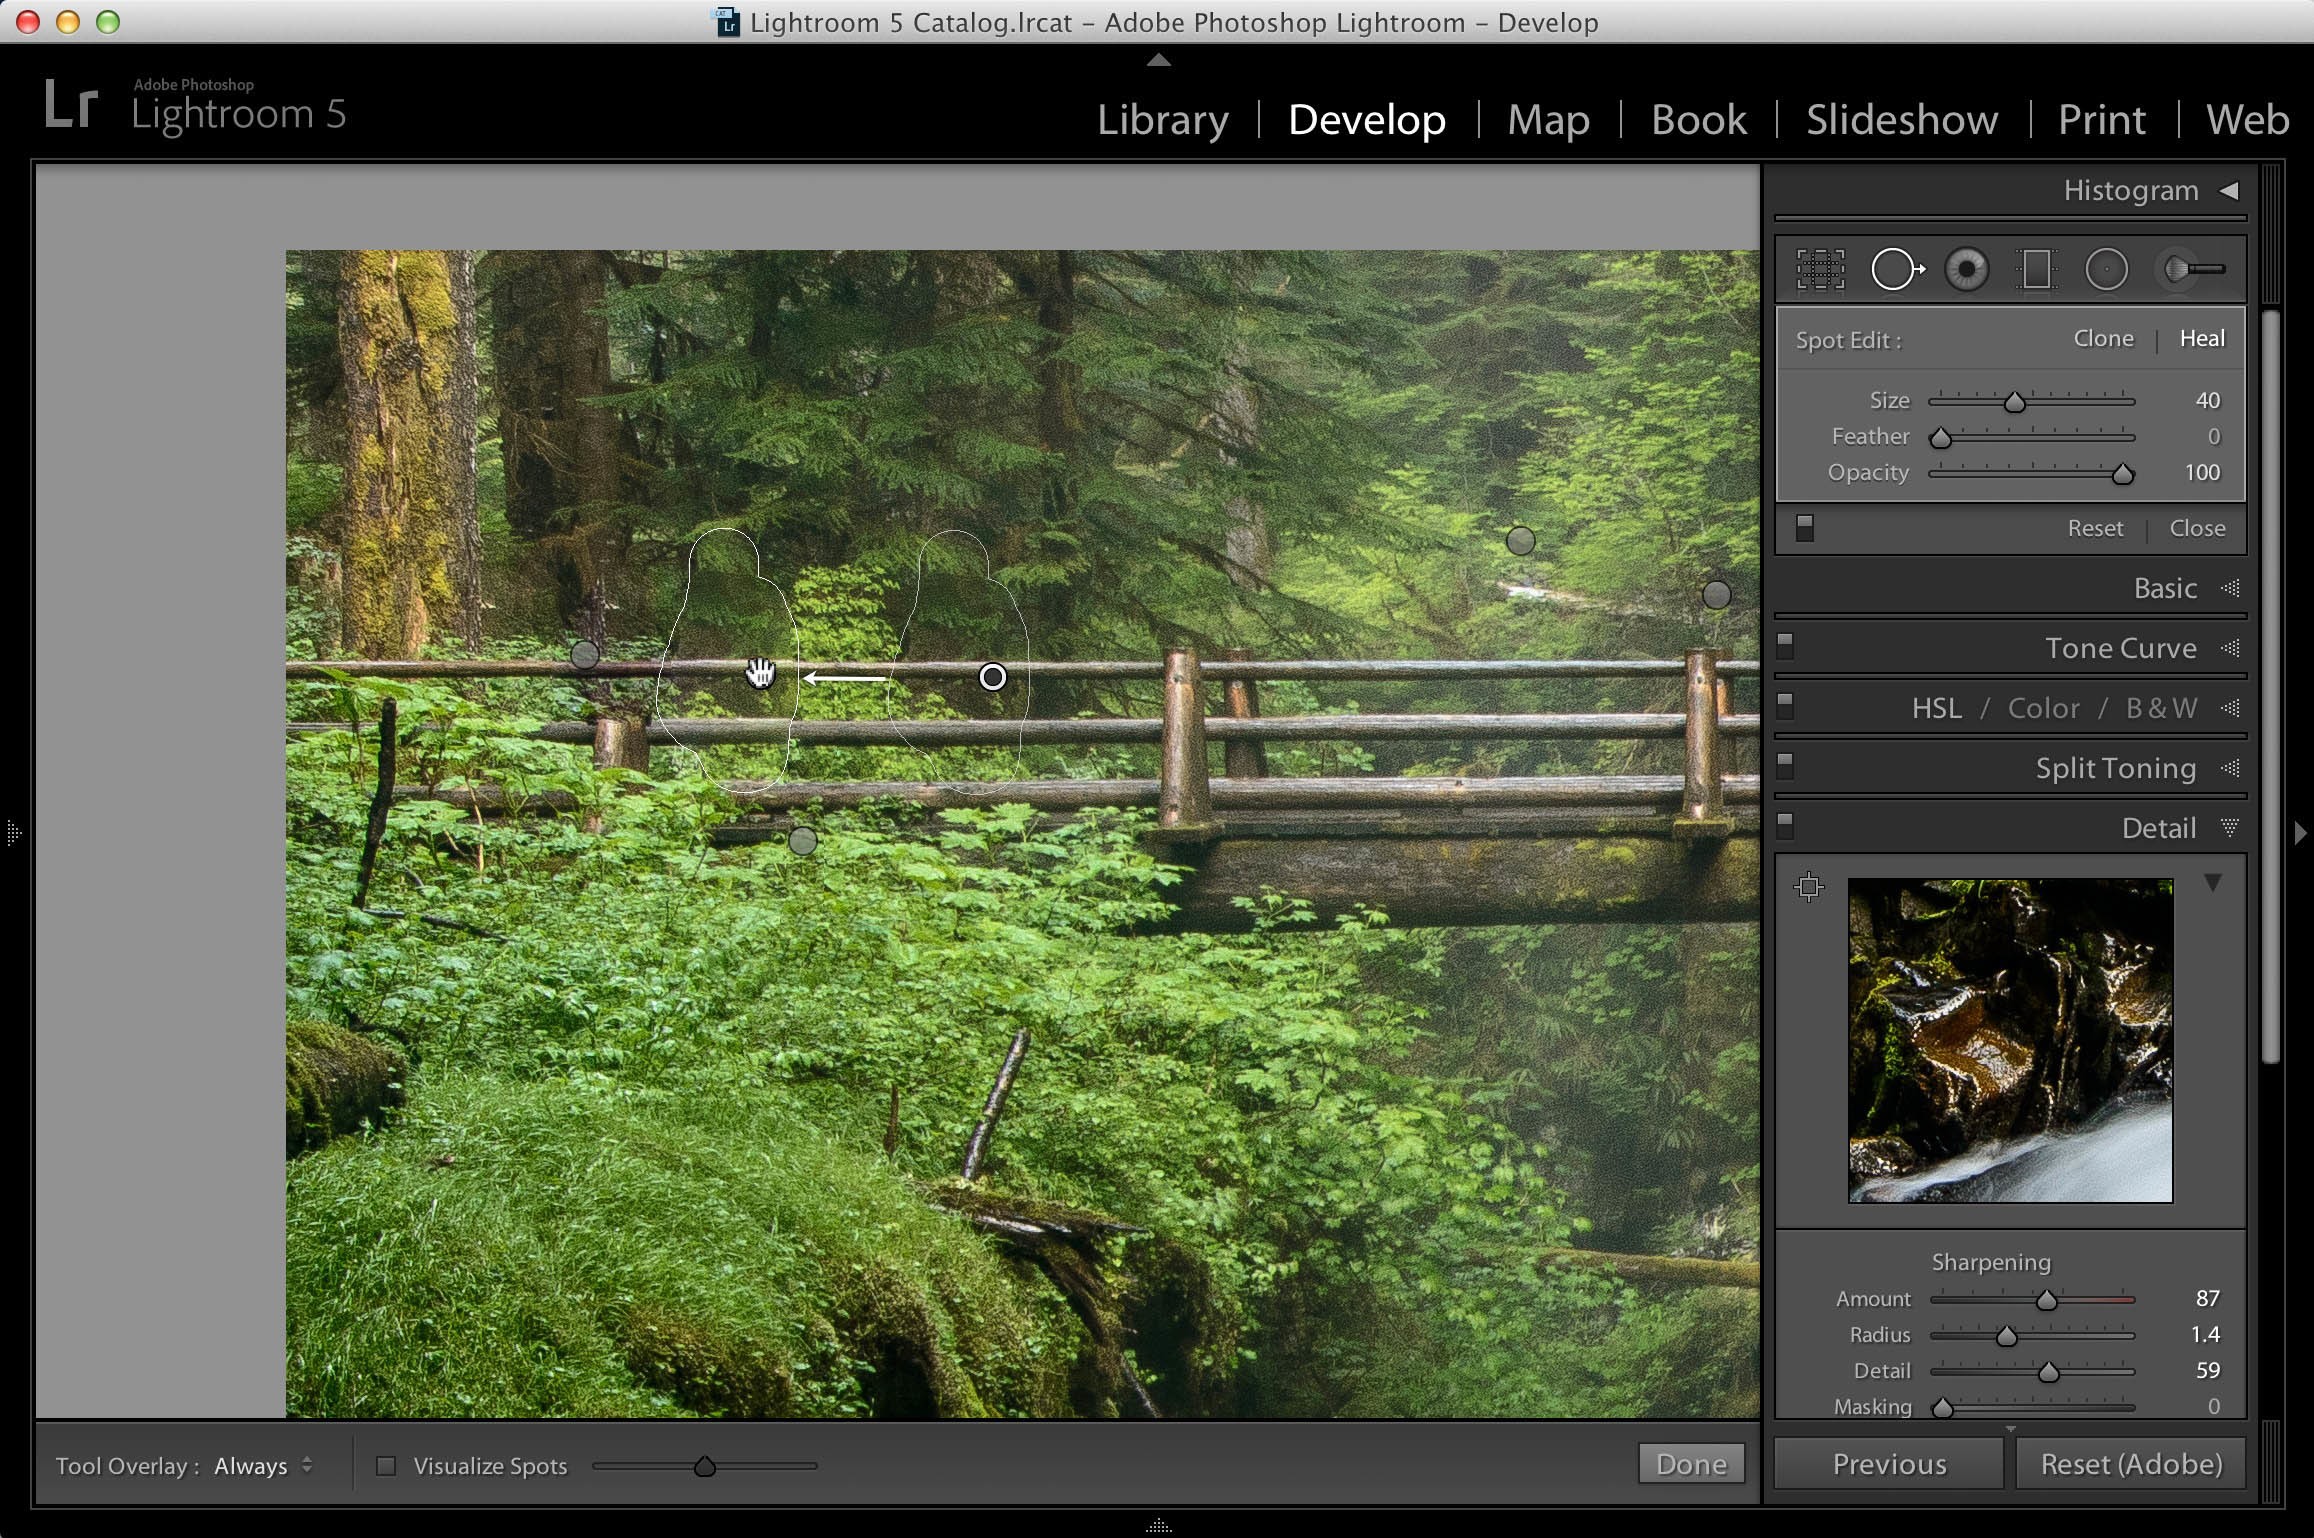Click the spot Opacity slider
The image size is (2314, 1538).
2031,473
